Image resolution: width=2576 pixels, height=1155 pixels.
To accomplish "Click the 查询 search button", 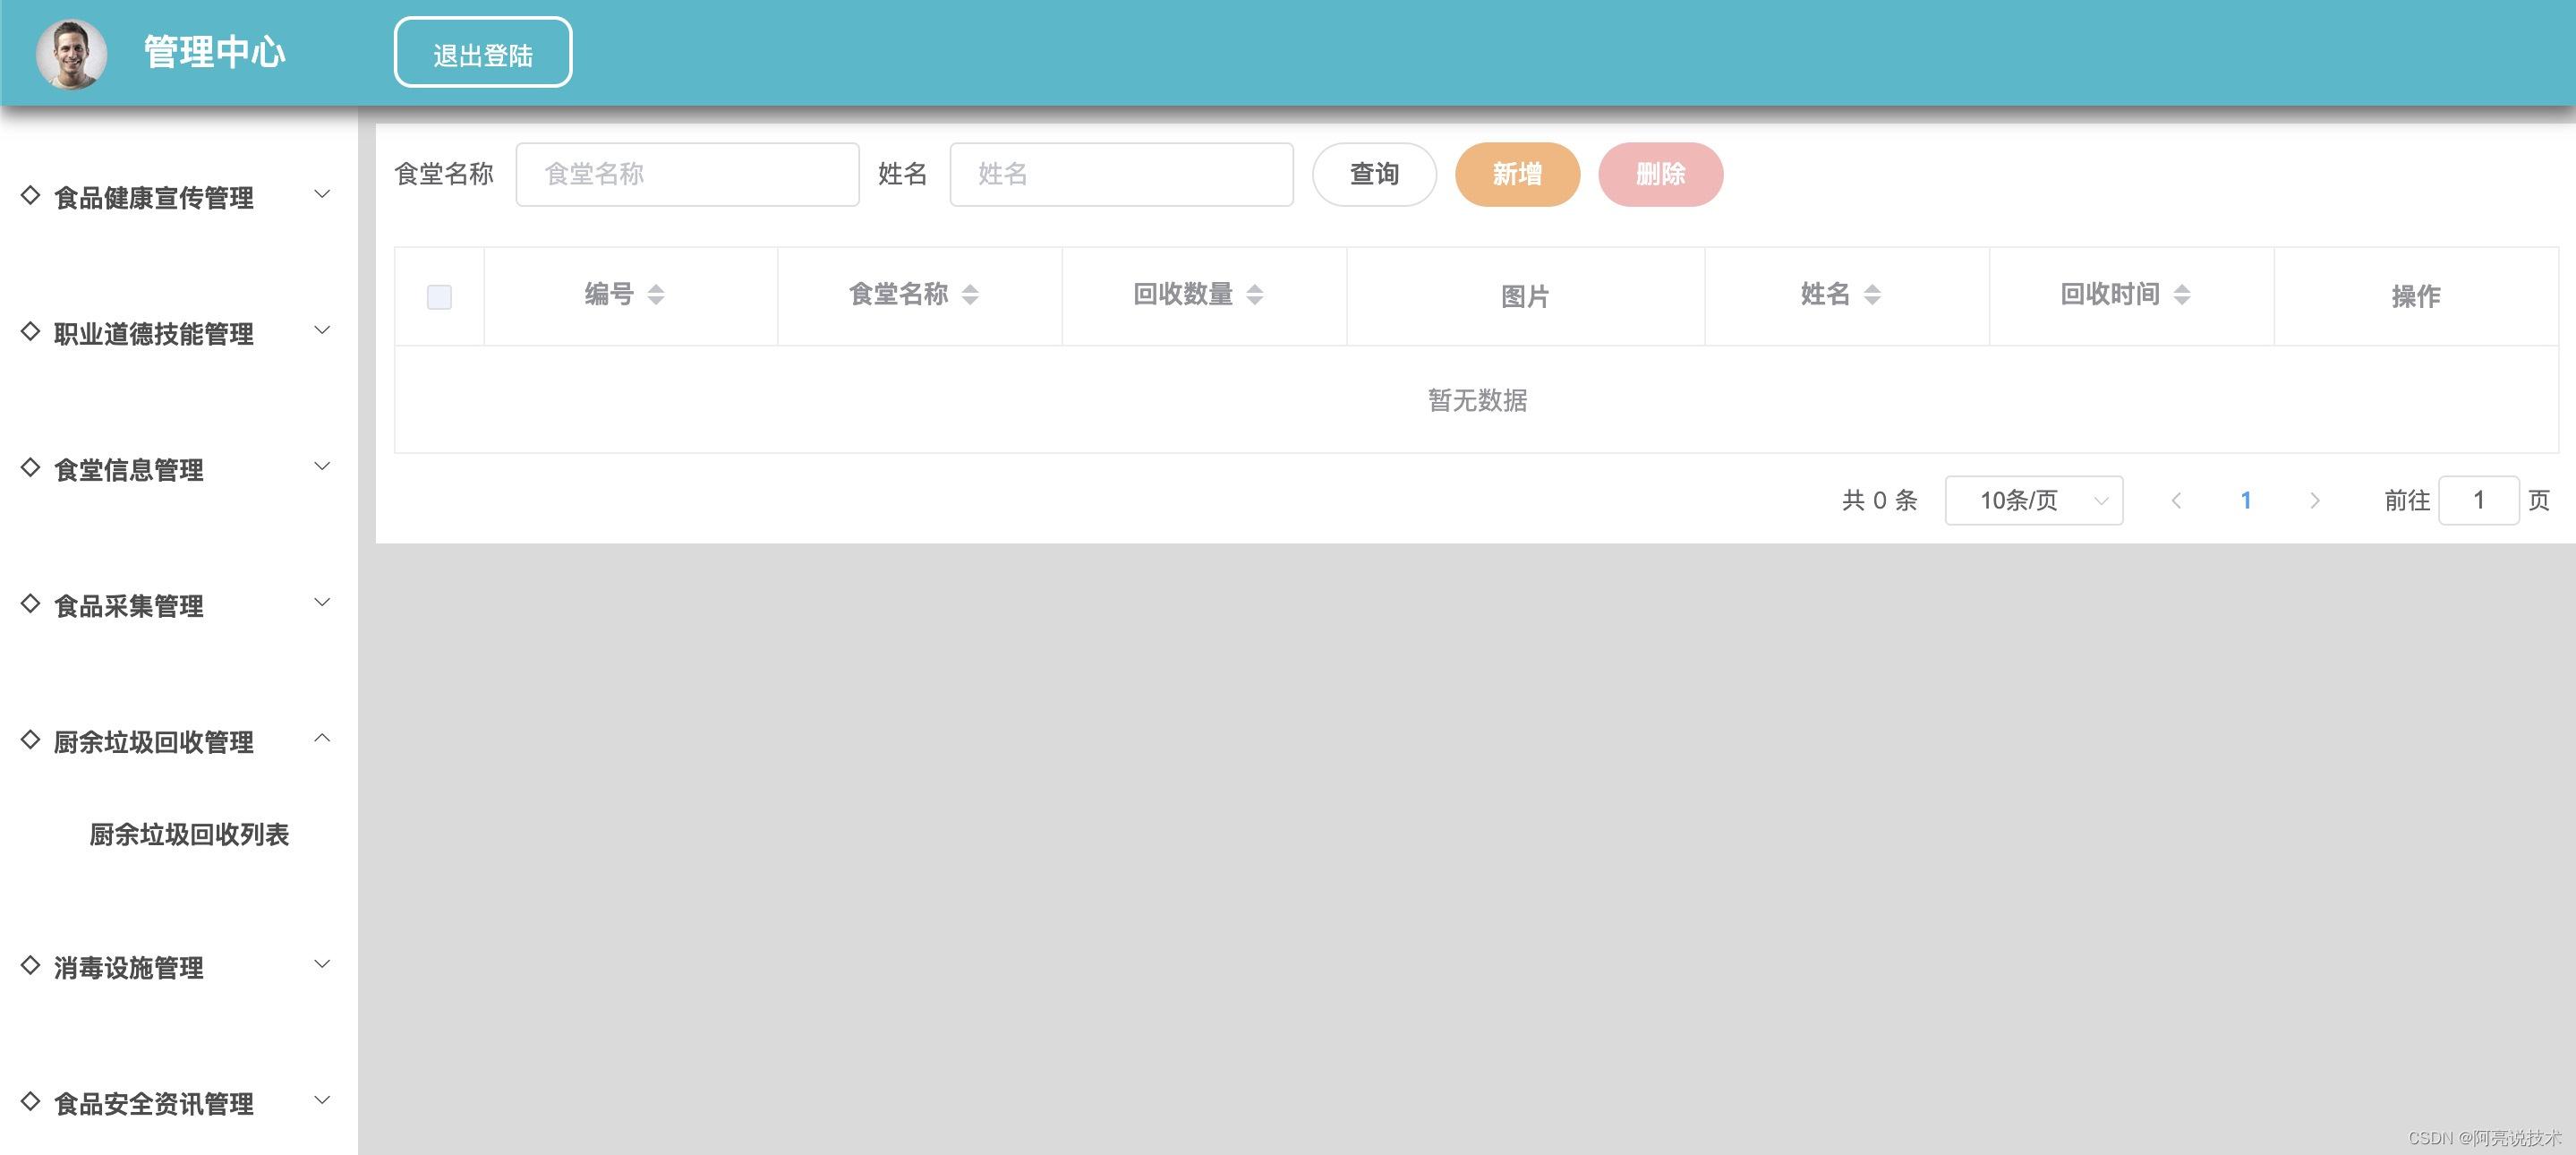I will pyautogui.click(x=1374, y=174).
